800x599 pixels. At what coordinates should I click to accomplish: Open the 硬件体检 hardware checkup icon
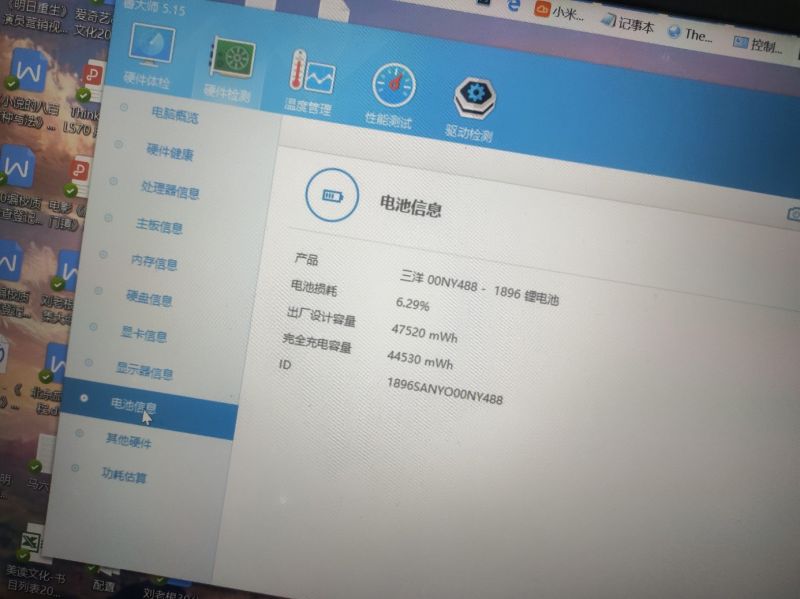click(149, 55)
